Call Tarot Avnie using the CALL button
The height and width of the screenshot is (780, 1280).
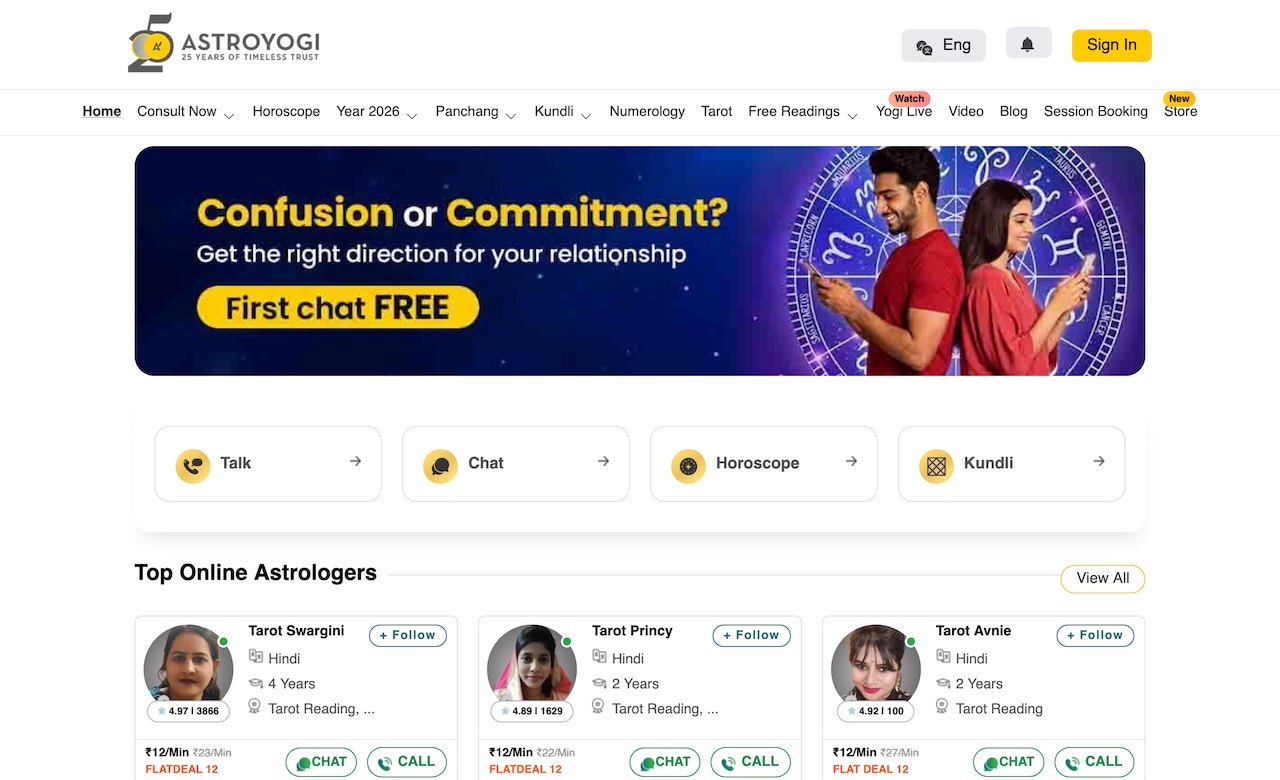(1094, 762)
